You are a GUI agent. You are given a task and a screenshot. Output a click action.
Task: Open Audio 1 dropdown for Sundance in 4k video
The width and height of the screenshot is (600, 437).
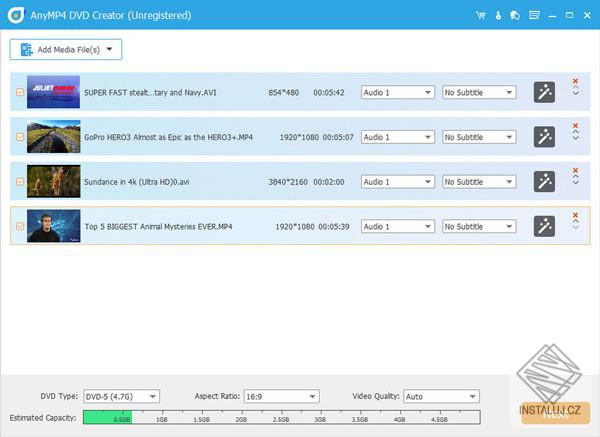(398, 182)
